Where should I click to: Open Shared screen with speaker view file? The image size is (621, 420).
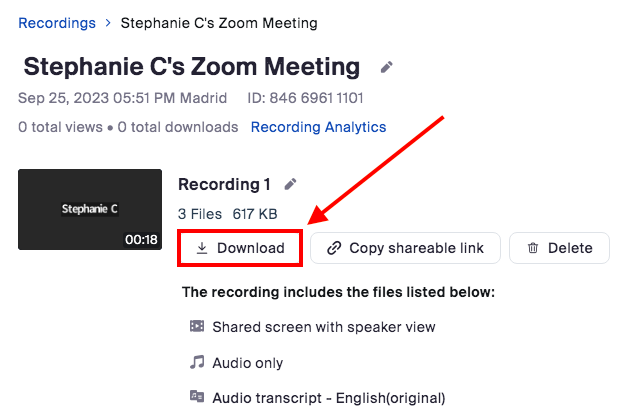pos(324,327)
